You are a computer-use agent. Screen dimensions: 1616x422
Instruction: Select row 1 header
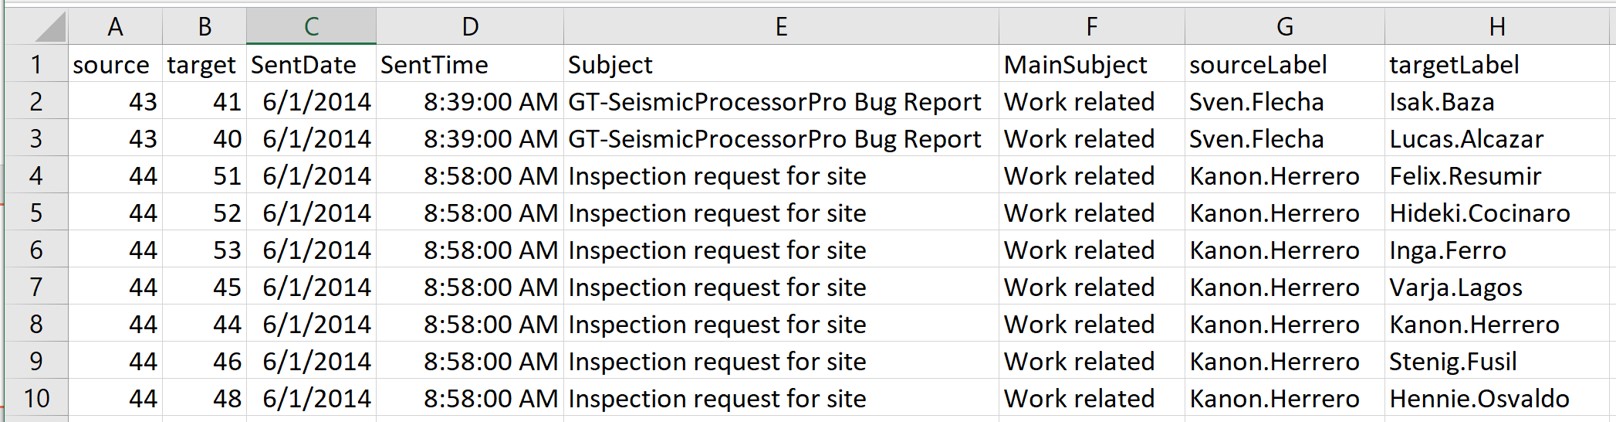(35, 65)
